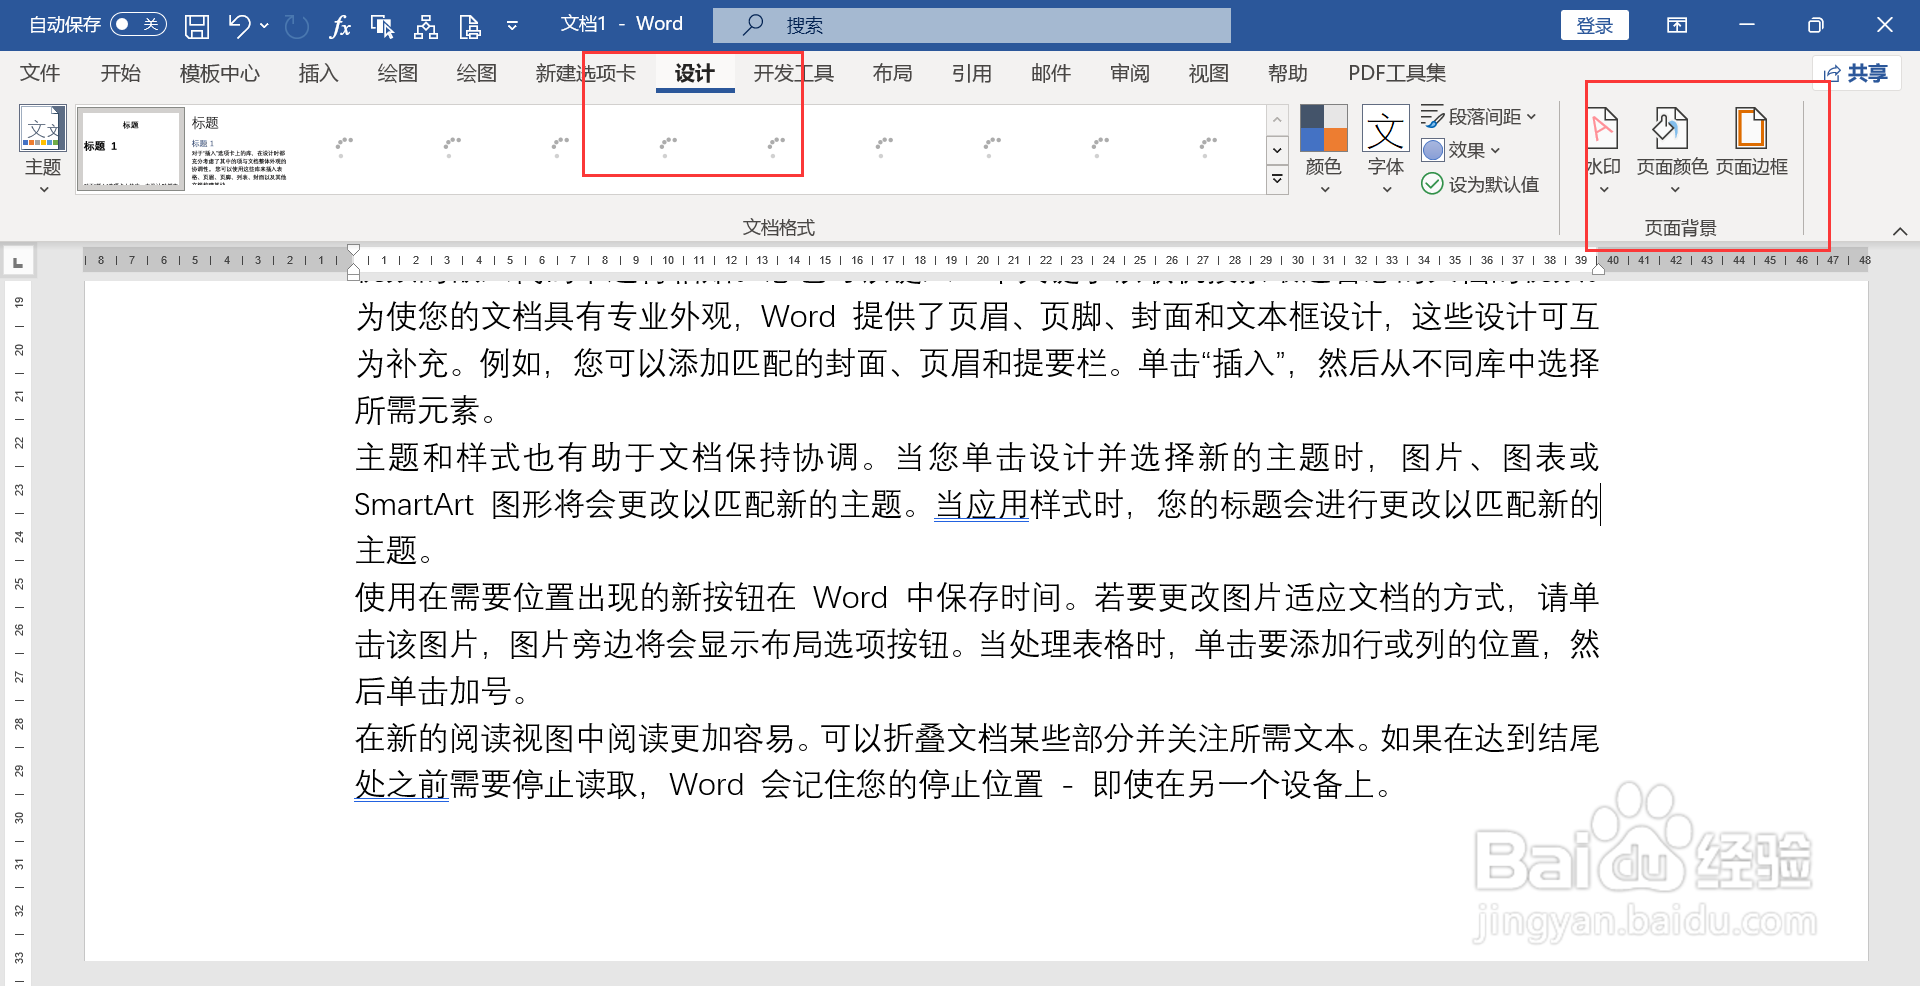Switch to the 引用 tab
1920x986 pixels.
tap(971, 73)
